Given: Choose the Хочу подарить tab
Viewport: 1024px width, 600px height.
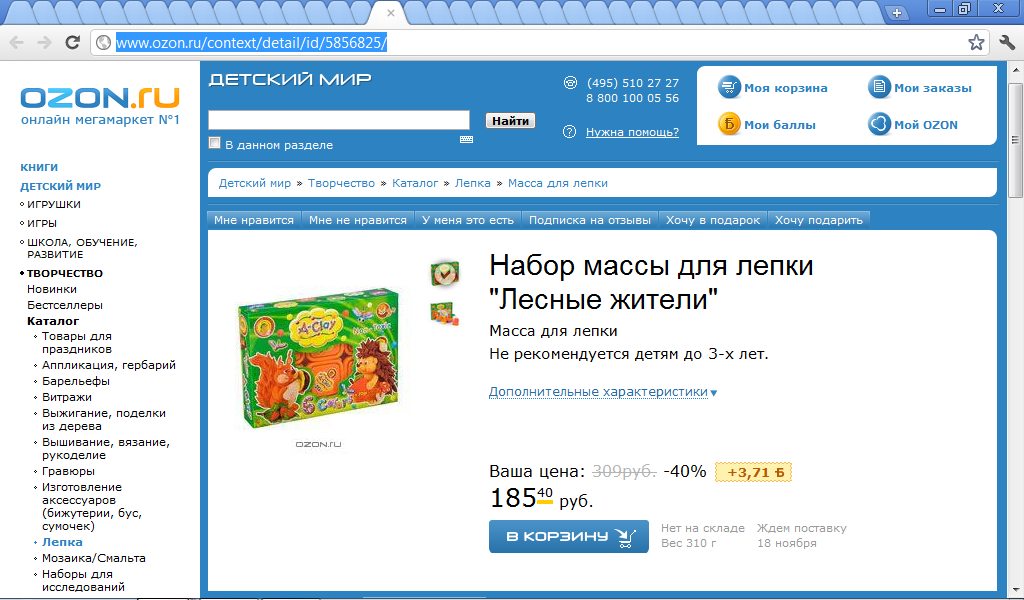Looking at the screenshot, I should click(819, 220).
